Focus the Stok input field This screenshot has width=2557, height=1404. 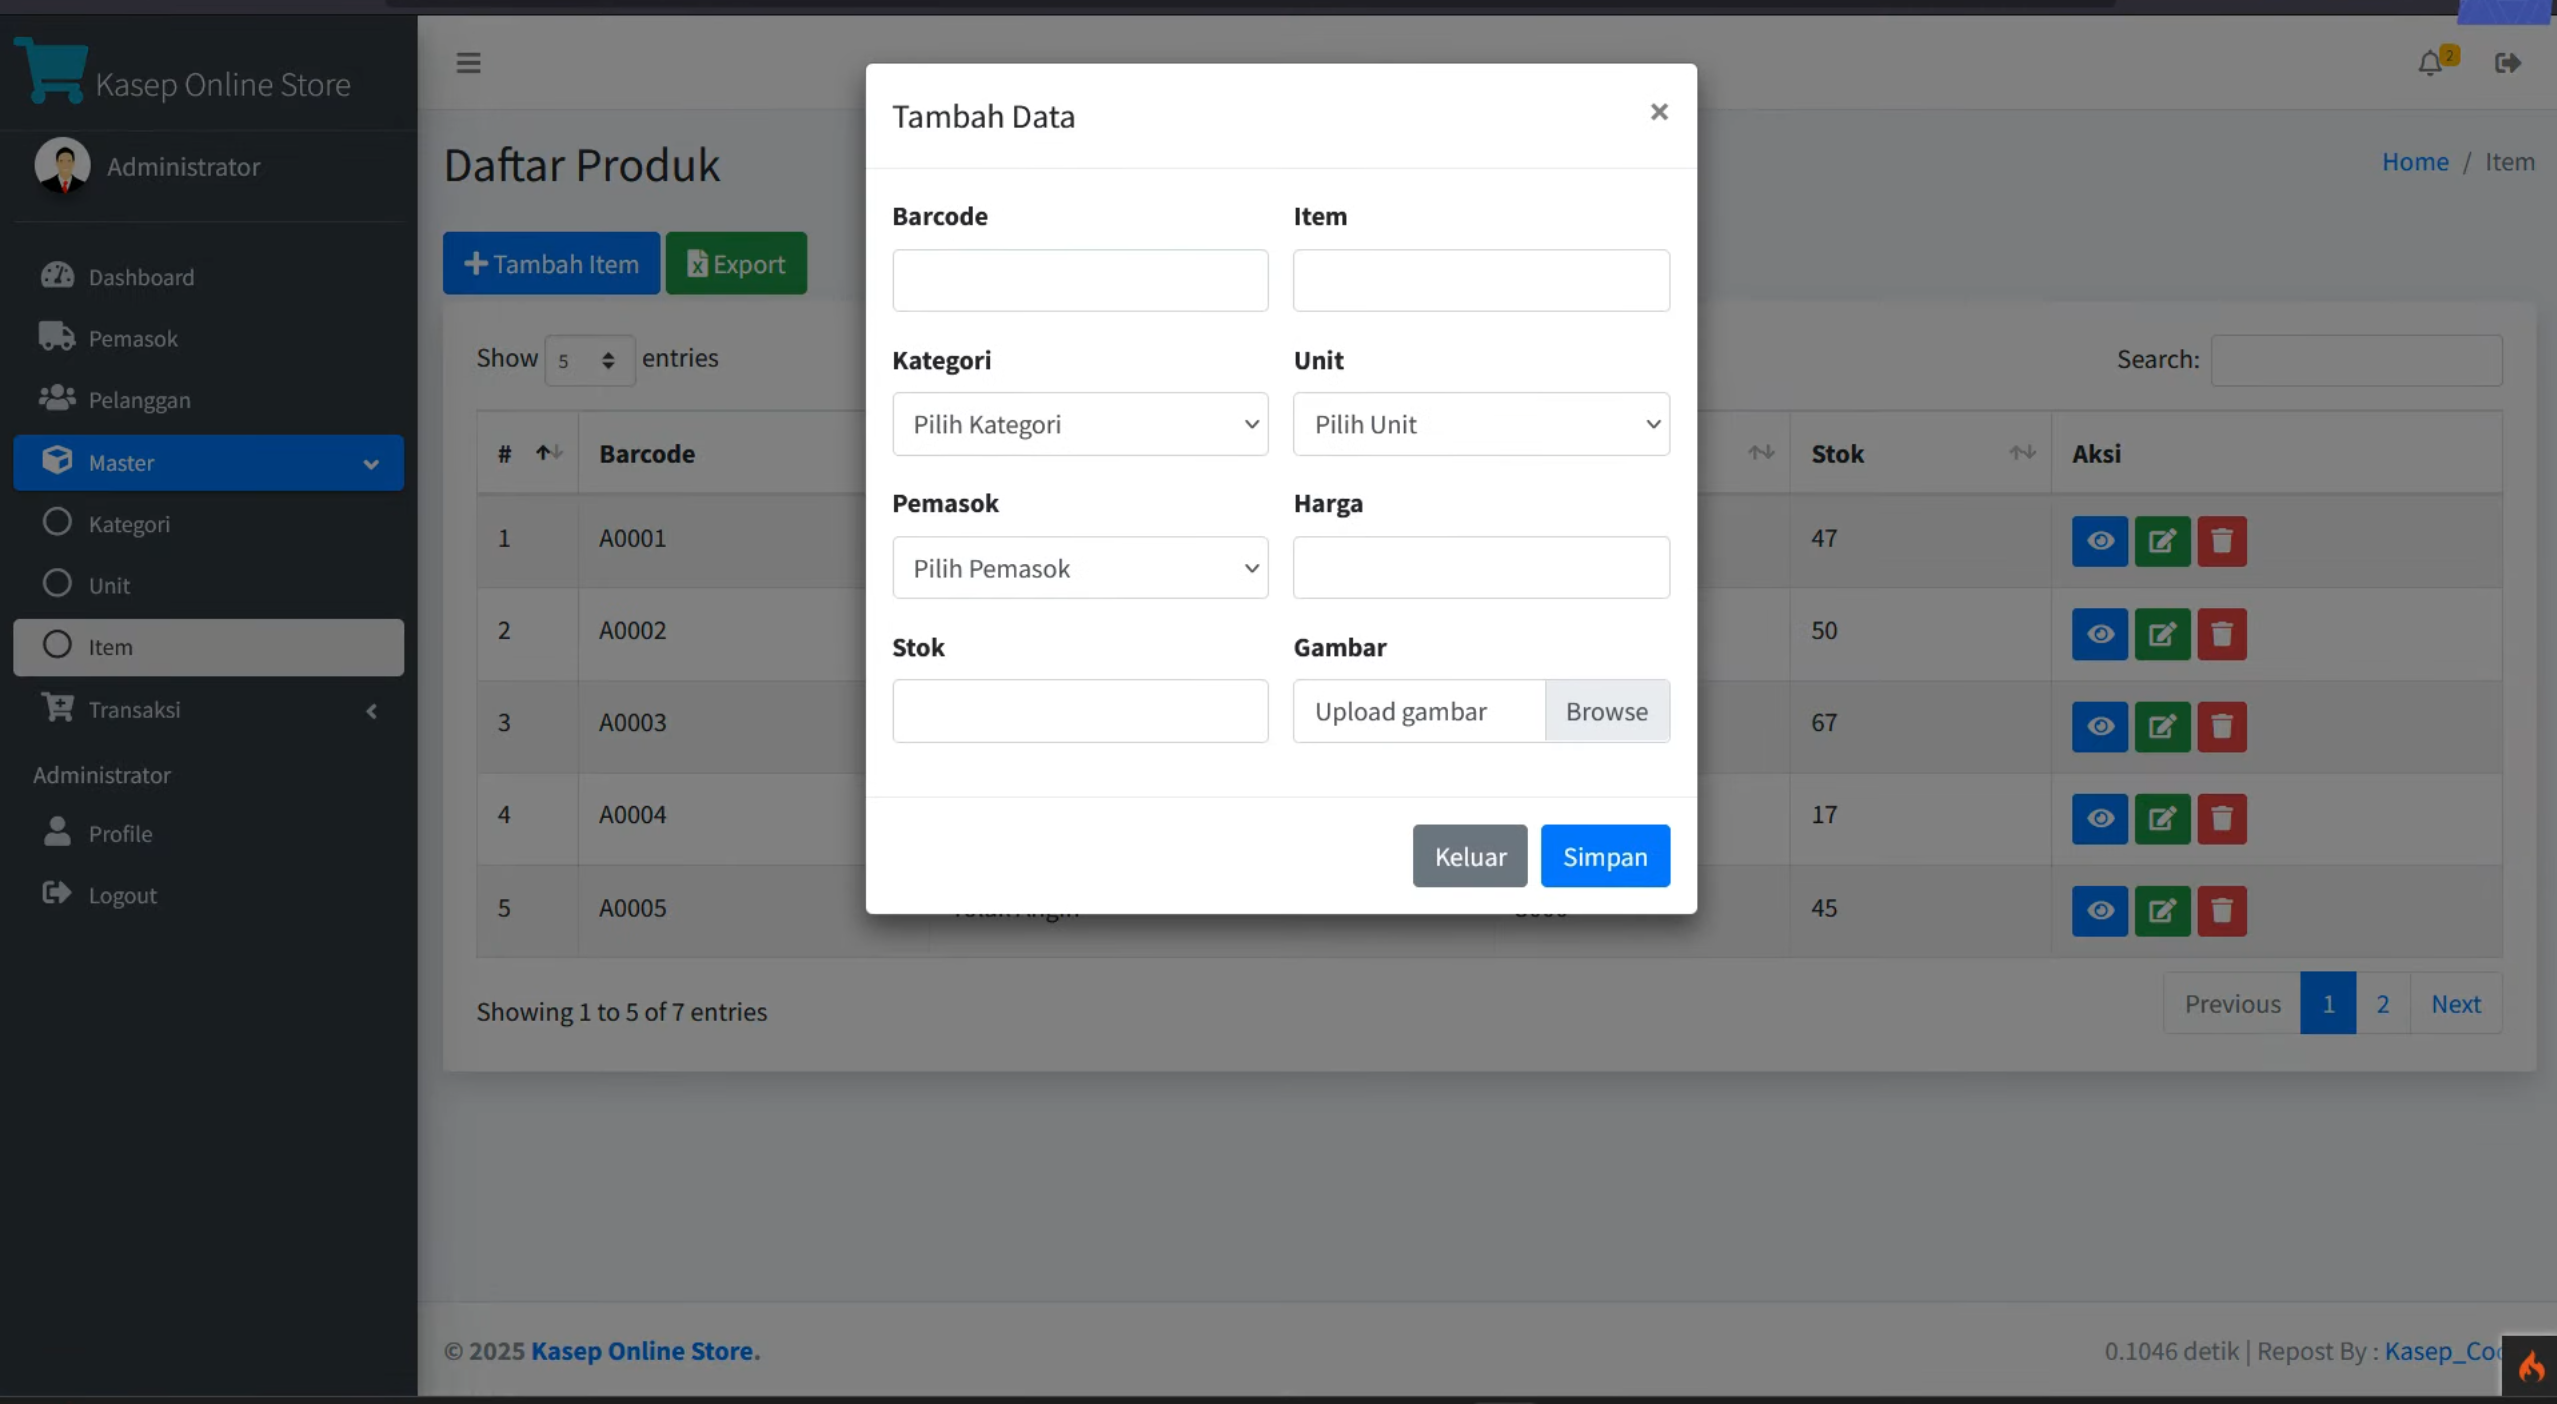coord(1080,711)
